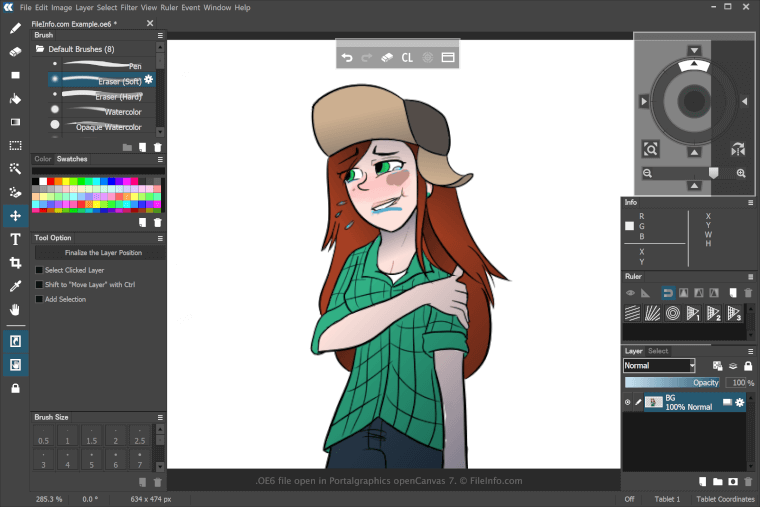Image resolution: width=760 pixels, height=507 pixels.
Task: Collapse the Default Brushes folder
Action: pyautogui.click(x=40, y=48)
